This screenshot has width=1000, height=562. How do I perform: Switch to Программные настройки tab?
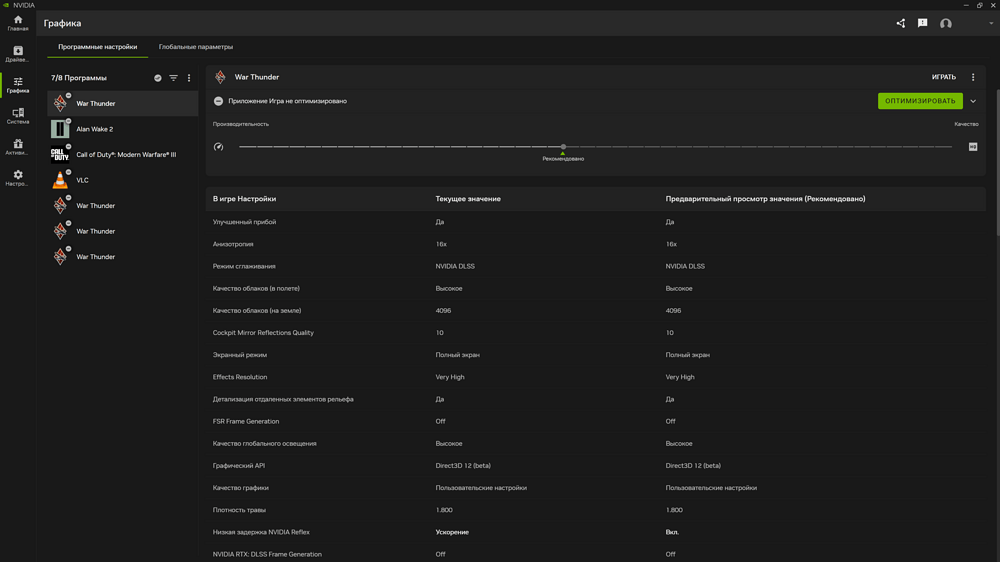(98, 47)
